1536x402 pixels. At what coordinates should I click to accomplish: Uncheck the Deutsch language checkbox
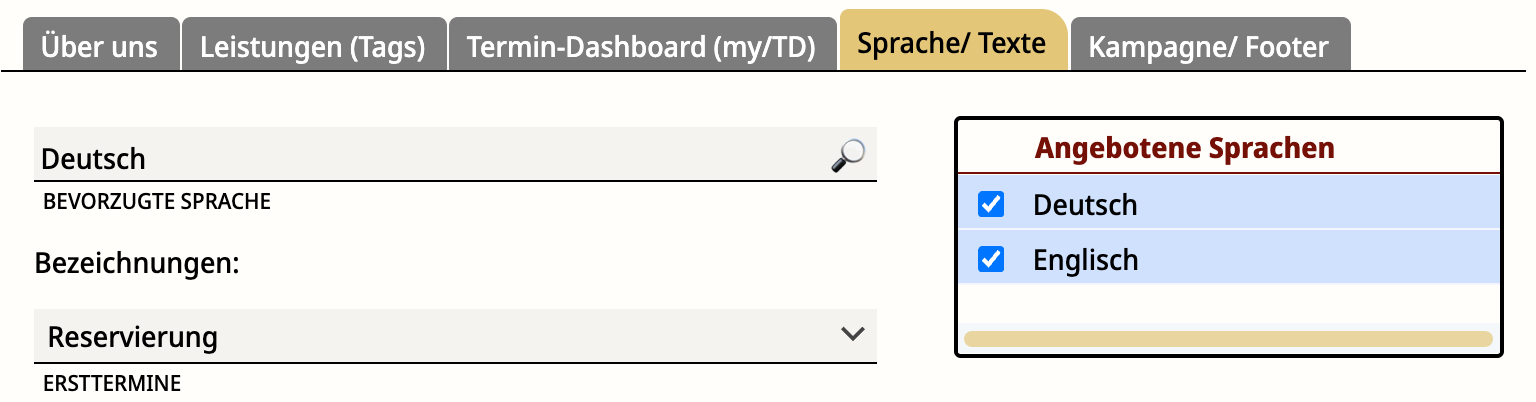coord(990,205)
